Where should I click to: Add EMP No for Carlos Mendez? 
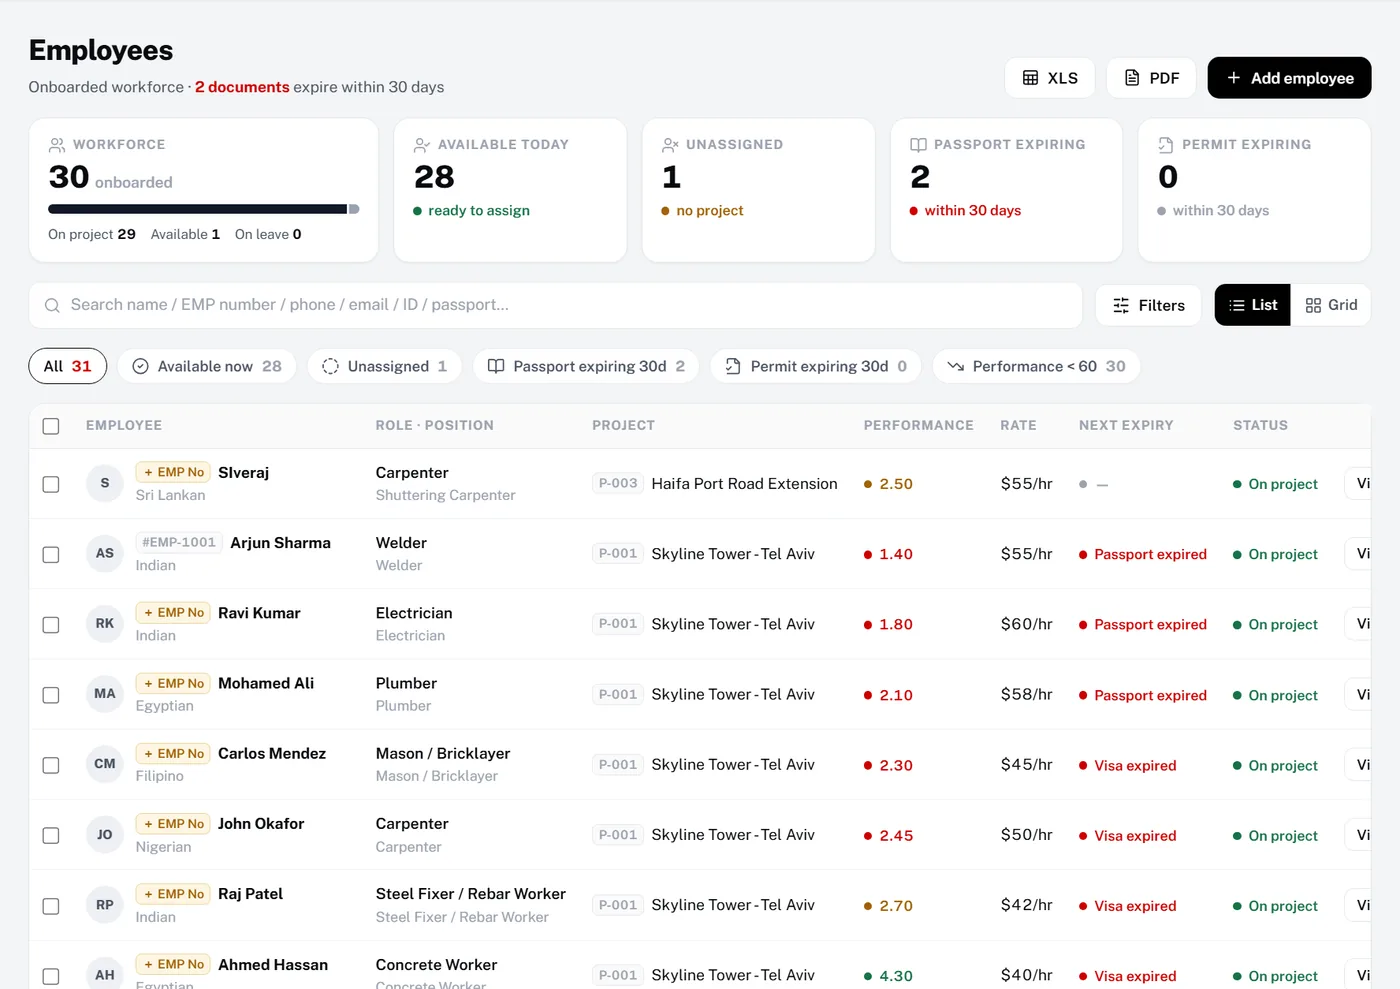(x=173, y=753)
